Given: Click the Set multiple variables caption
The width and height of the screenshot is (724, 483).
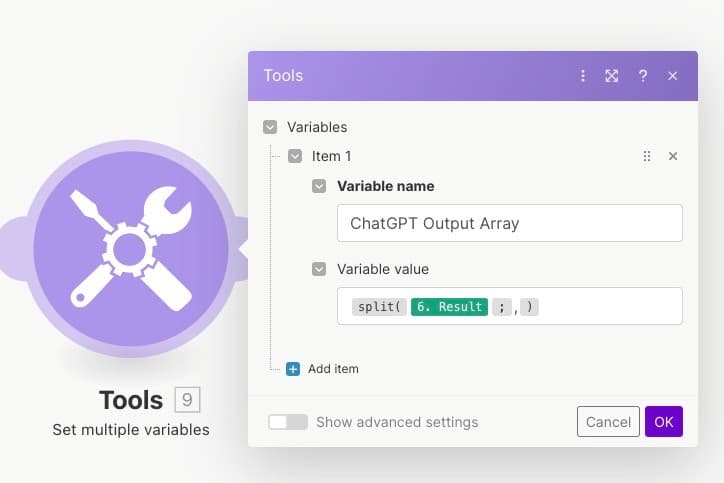Looking at the screenshot, I should (x=131, y=429).
